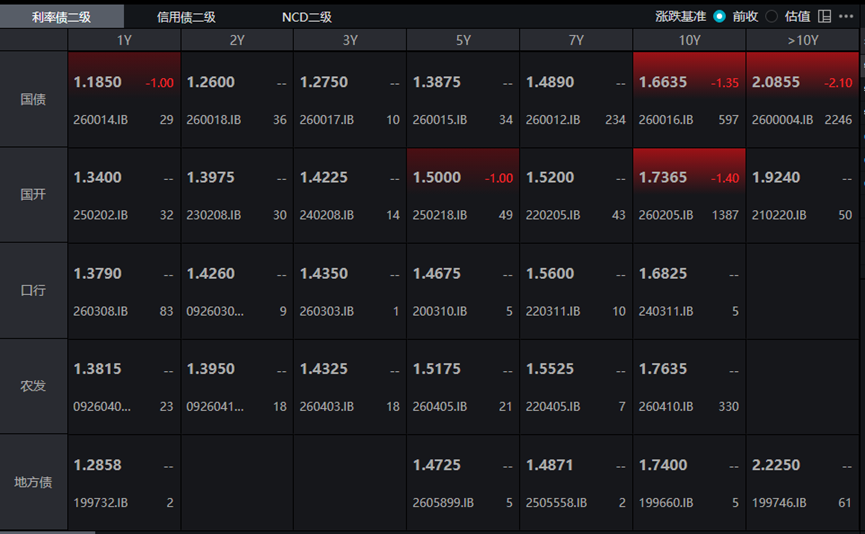Click the 1.4871 yield value
This screenshot has width=865, height=534.
point(550,465)
